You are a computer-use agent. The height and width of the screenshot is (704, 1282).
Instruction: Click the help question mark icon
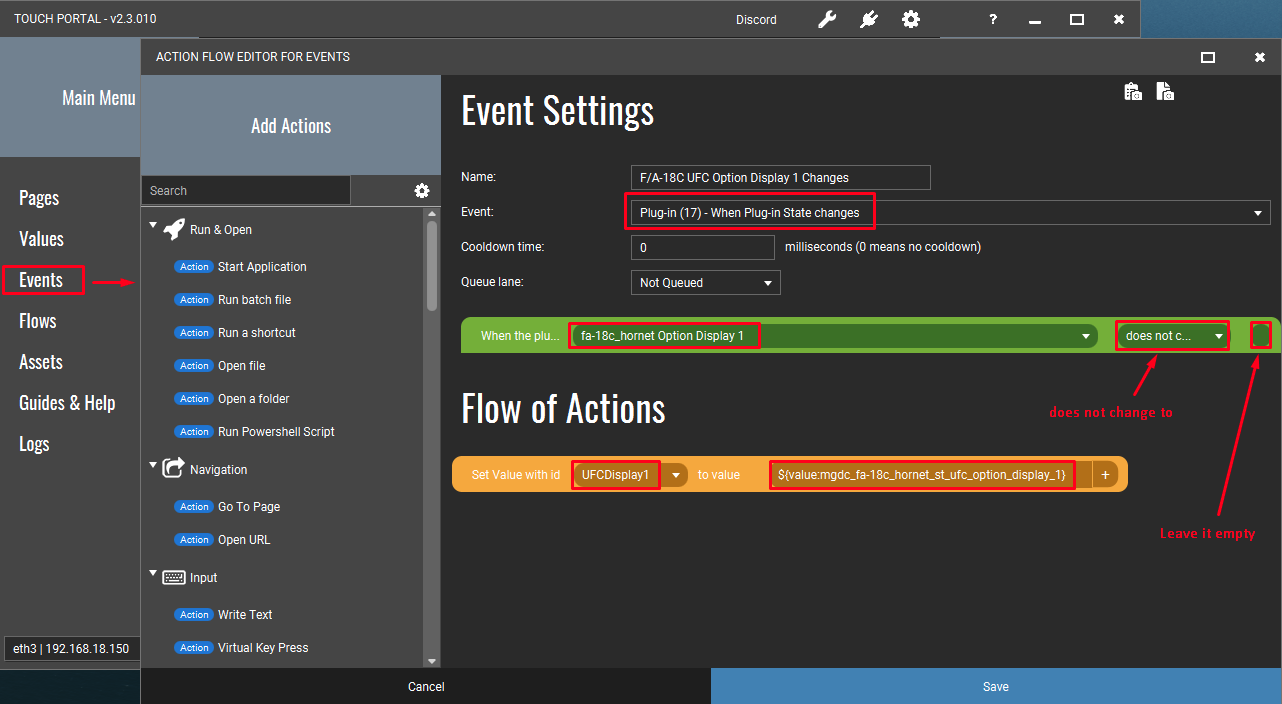pyautogui.click(x=993, y=19)
